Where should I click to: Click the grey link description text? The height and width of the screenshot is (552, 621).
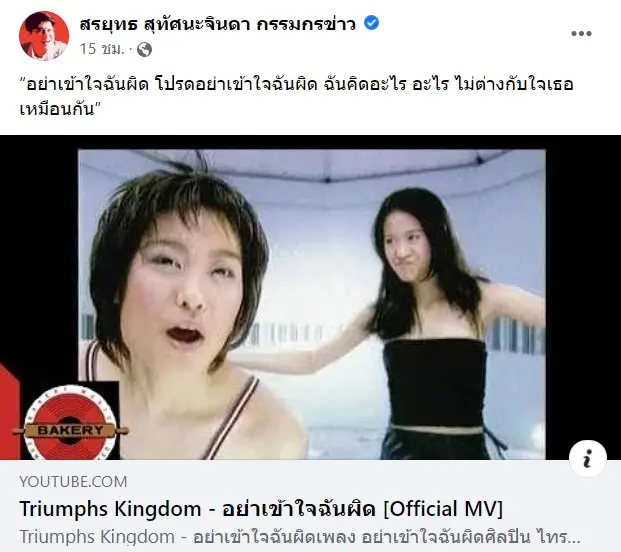pyautogui.click(x=300, y=537)
